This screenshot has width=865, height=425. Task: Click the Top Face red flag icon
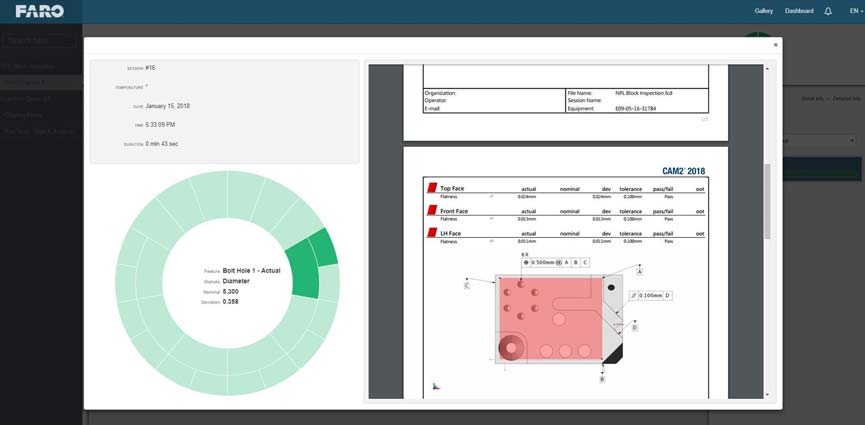pyautogui.click(x=432, y=187)
